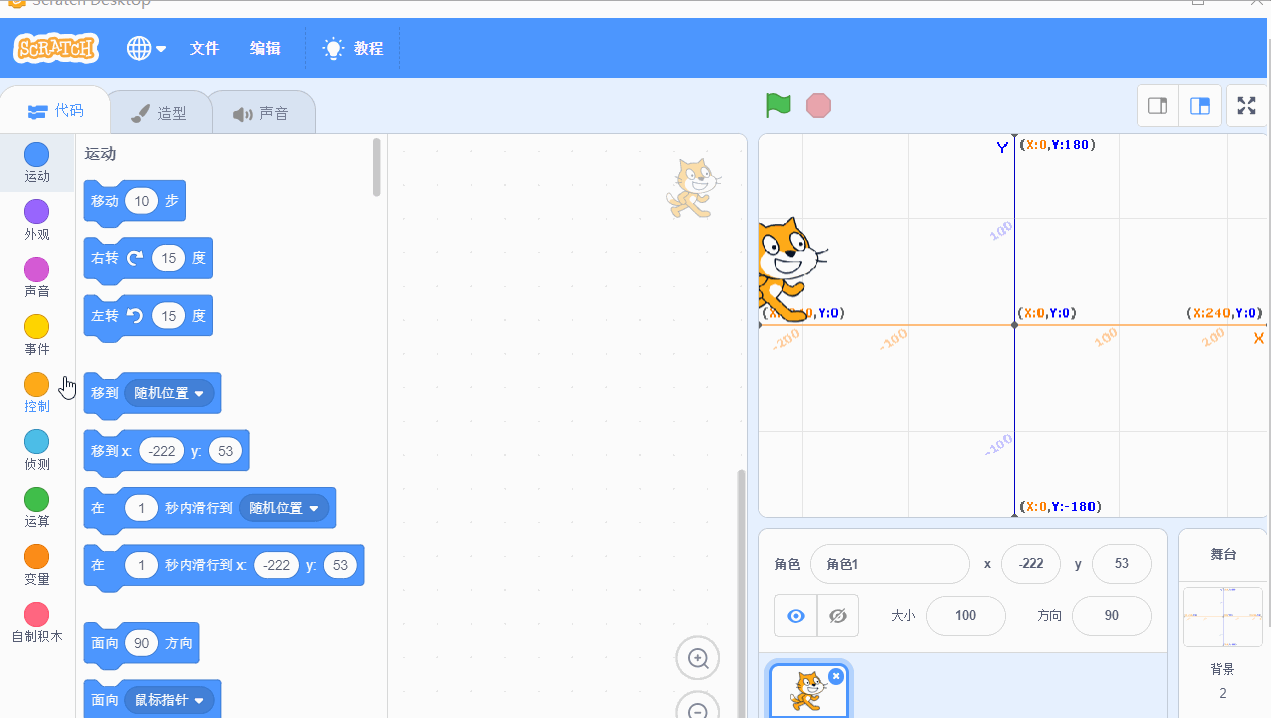Click the Scratch logo

[x=56, y=47]
